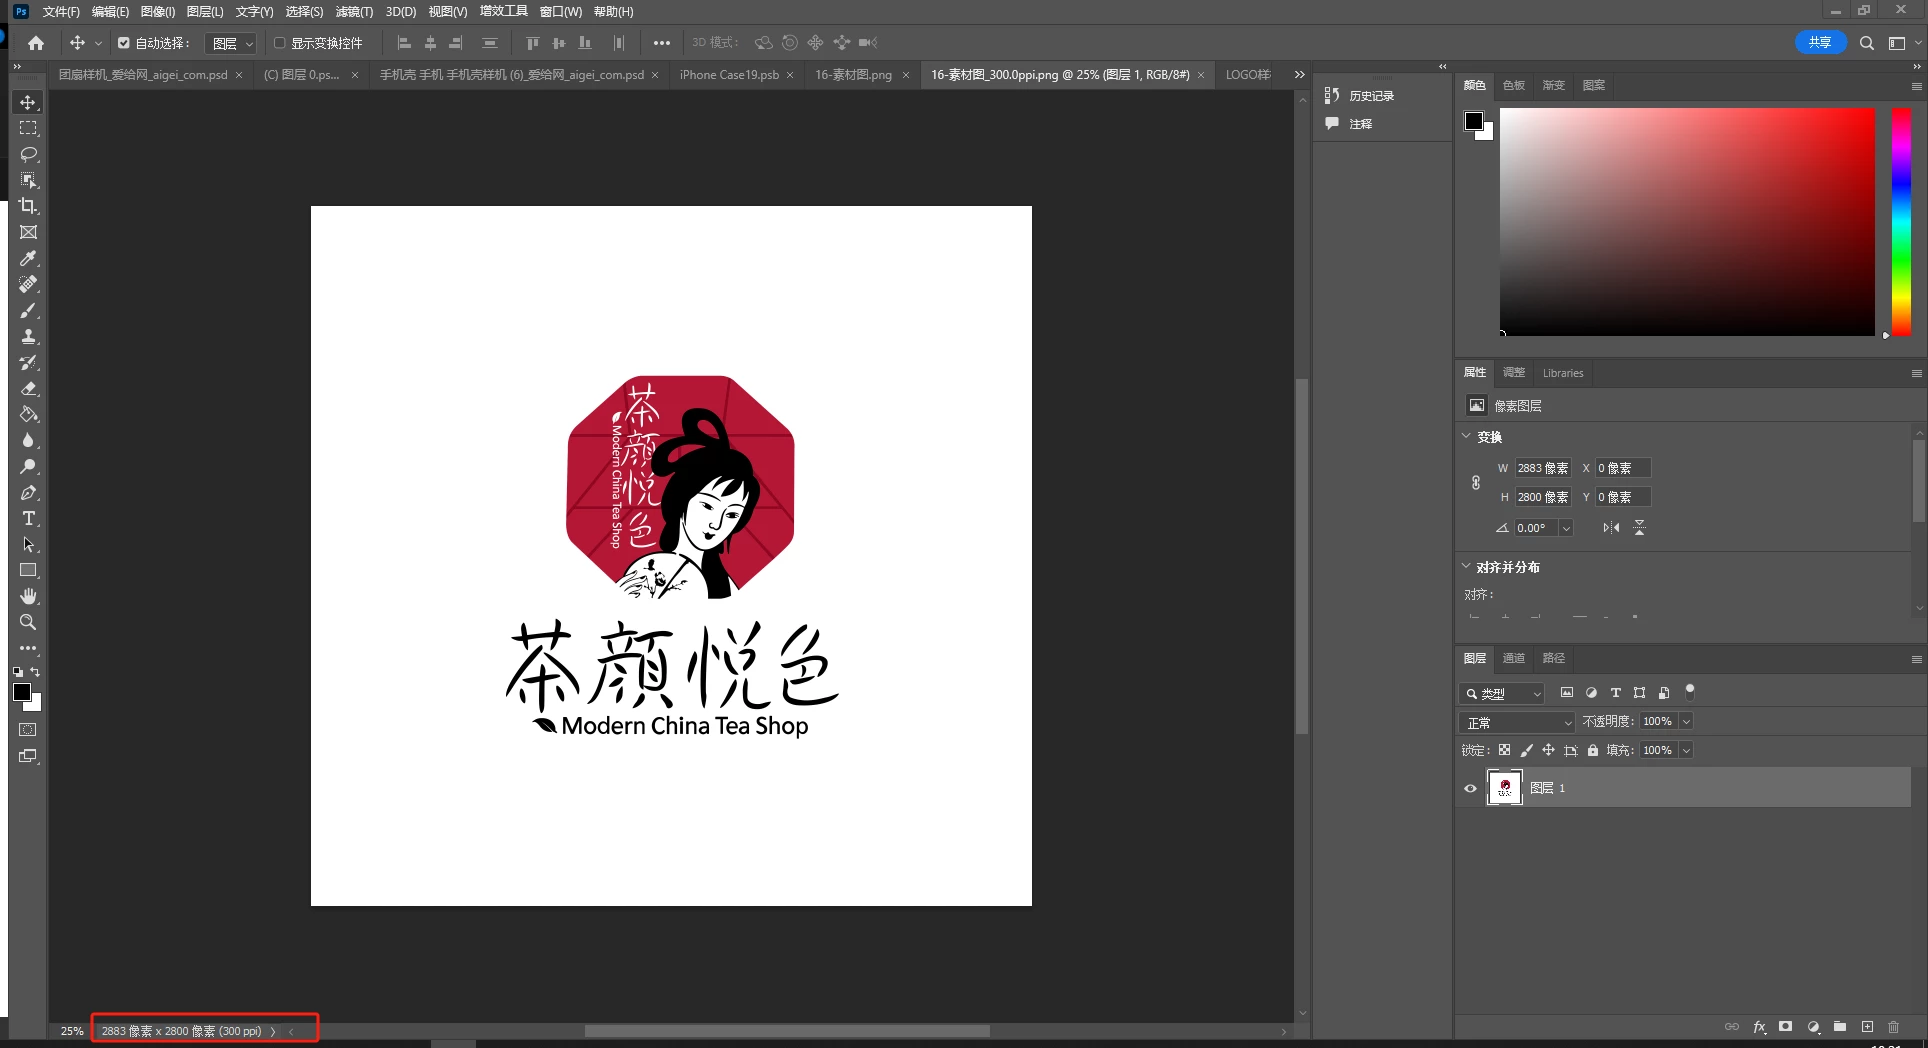Collapse the 变换 section
Viewport: 1928px width, 1048px height.
click(1466, 436)
